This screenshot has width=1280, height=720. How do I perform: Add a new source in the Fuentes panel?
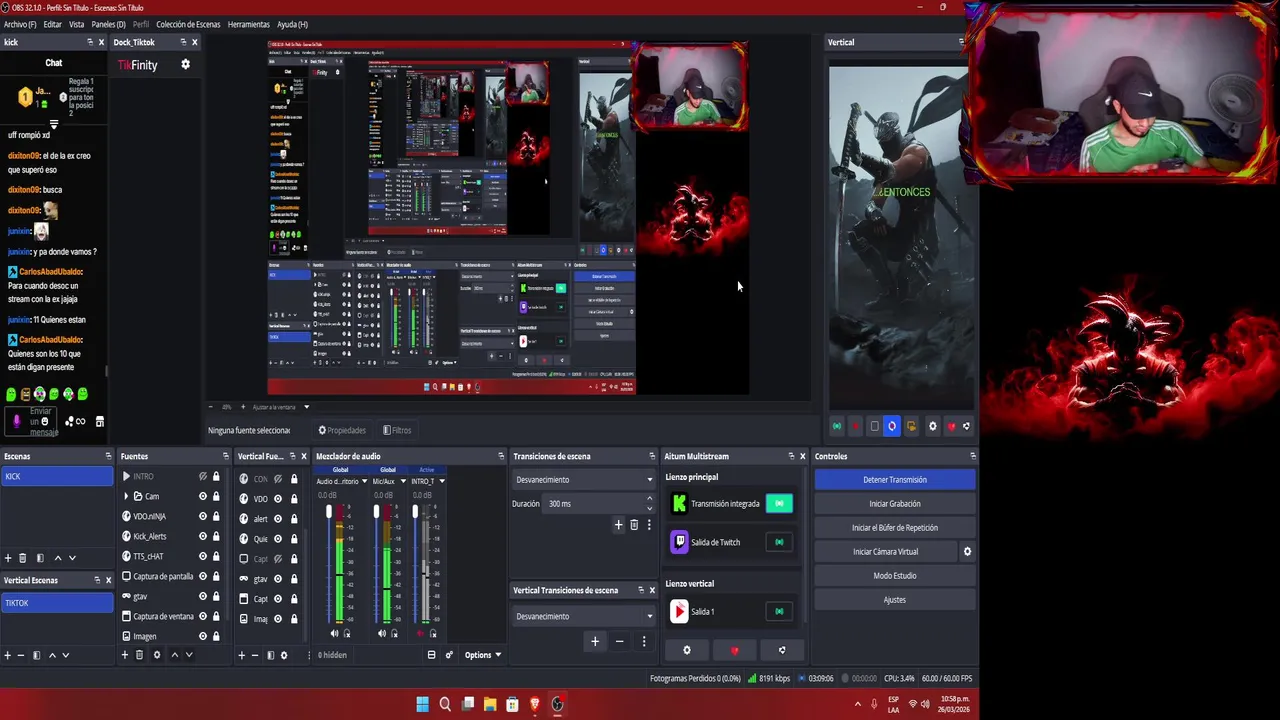click(x=125, y=655)
